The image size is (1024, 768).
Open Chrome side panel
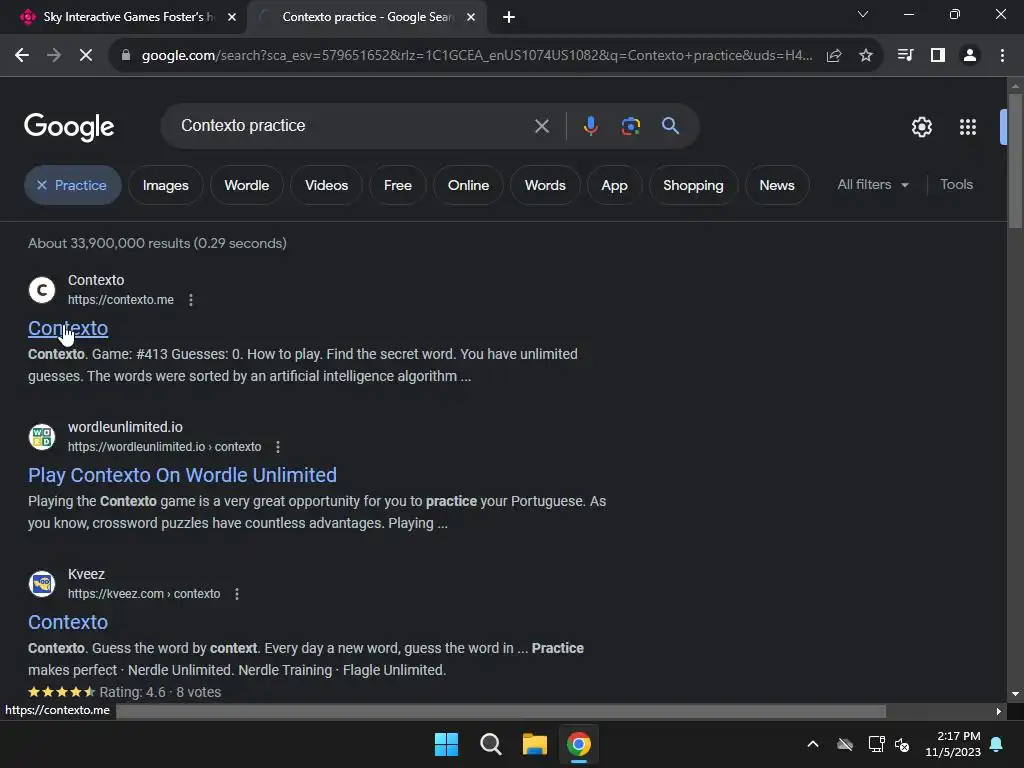(938, 56)
